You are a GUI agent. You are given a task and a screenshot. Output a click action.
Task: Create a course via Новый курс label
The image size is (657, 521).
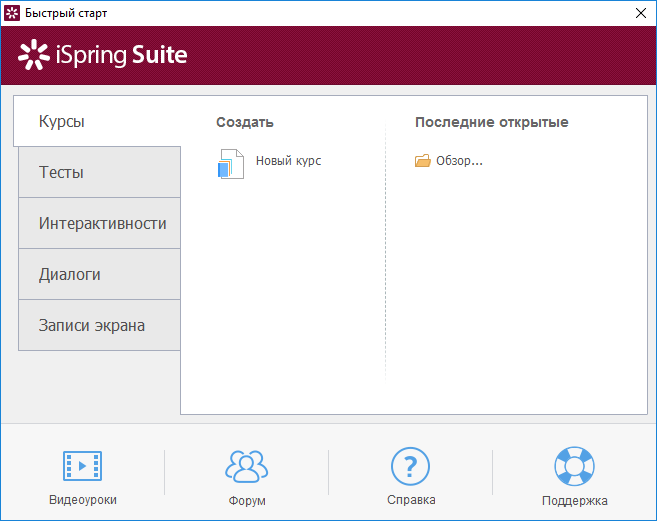point(289,161)
